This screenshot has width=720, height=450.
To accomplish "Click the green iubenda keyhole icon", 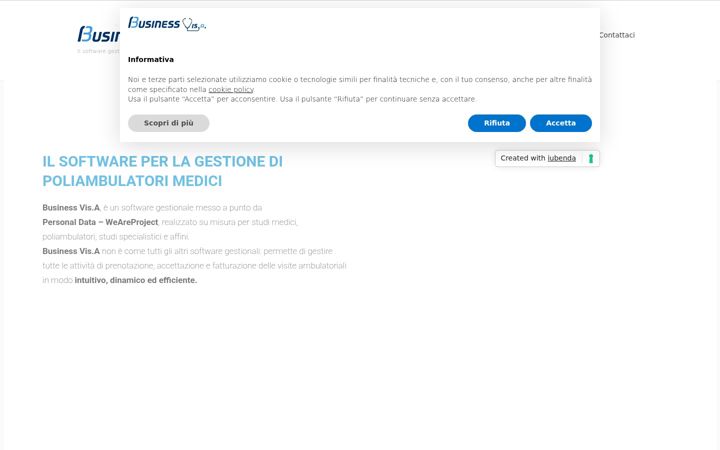I will pyautogui.click(x=591, y=158).
